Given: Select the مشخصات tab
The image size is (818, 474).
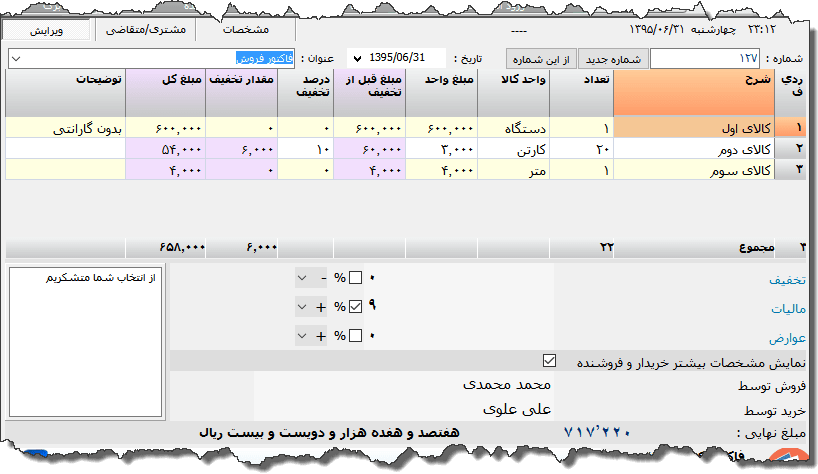Looking at the screenshot, I should pos(246,31).
